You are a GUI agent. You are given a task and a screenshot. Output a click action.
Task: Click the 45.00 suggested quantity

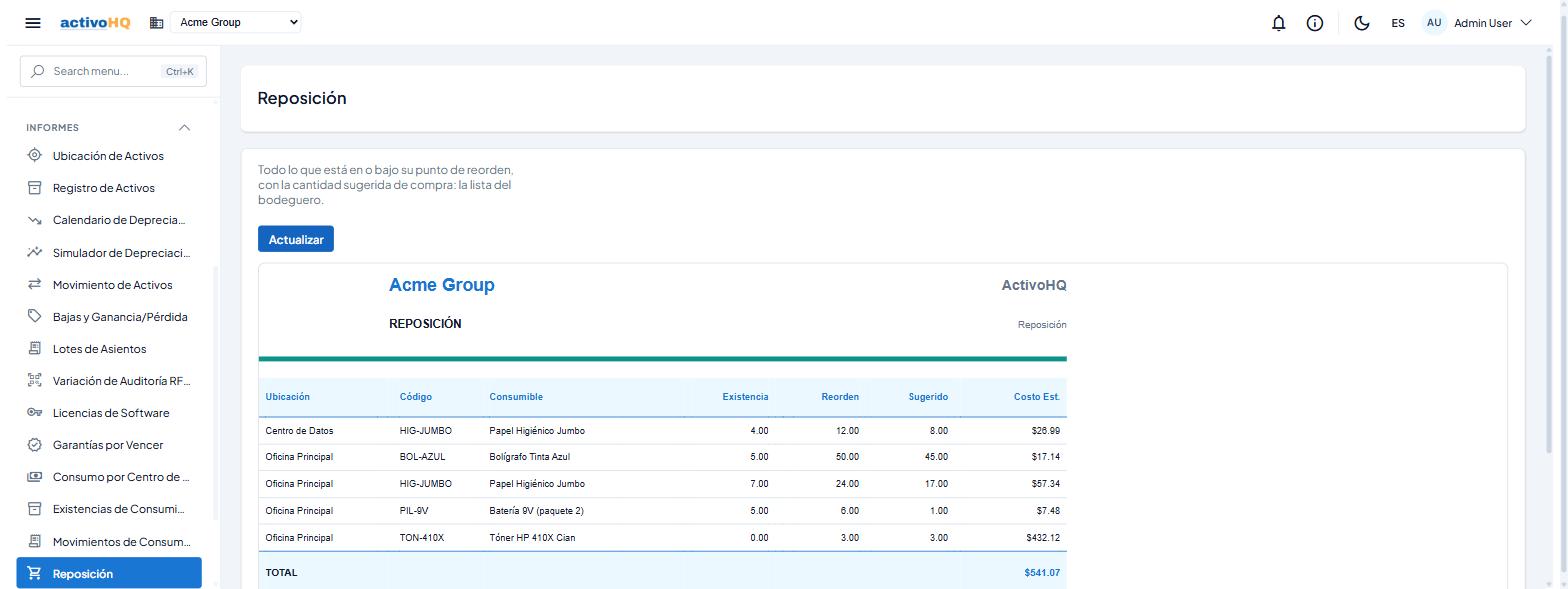coord(936,457)
